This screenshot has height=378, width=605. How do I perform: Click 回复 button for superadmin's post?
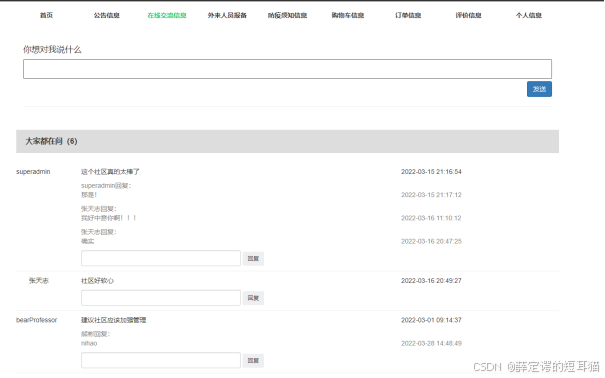pyautogui.click(x=253, y=258)
